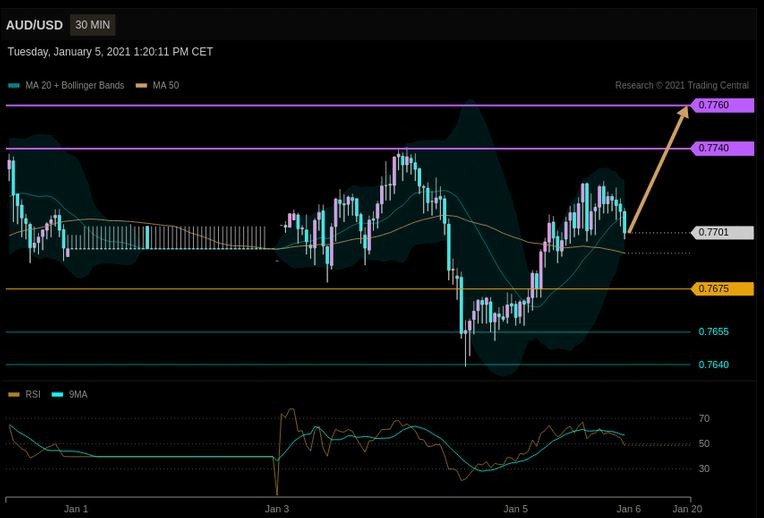Viewport: 764px width, 518px height.
Task: Click the Jan 5 date axis label
Action: (516, 509)
